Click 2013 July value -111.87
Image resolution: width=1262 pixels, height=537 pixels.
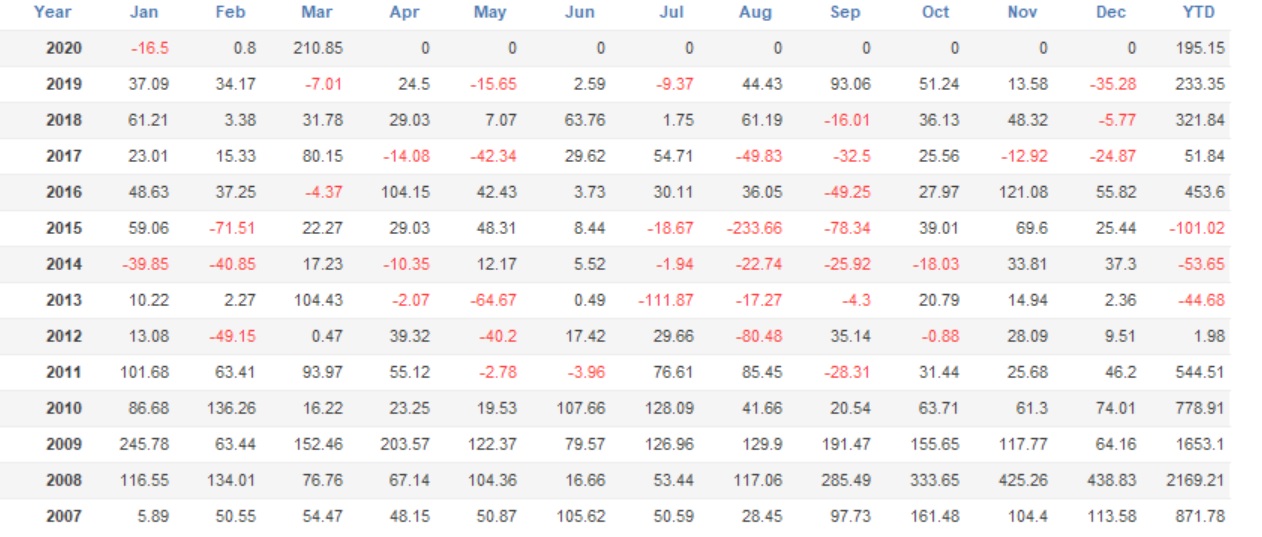pyautogui.click(x=666, y=300)
